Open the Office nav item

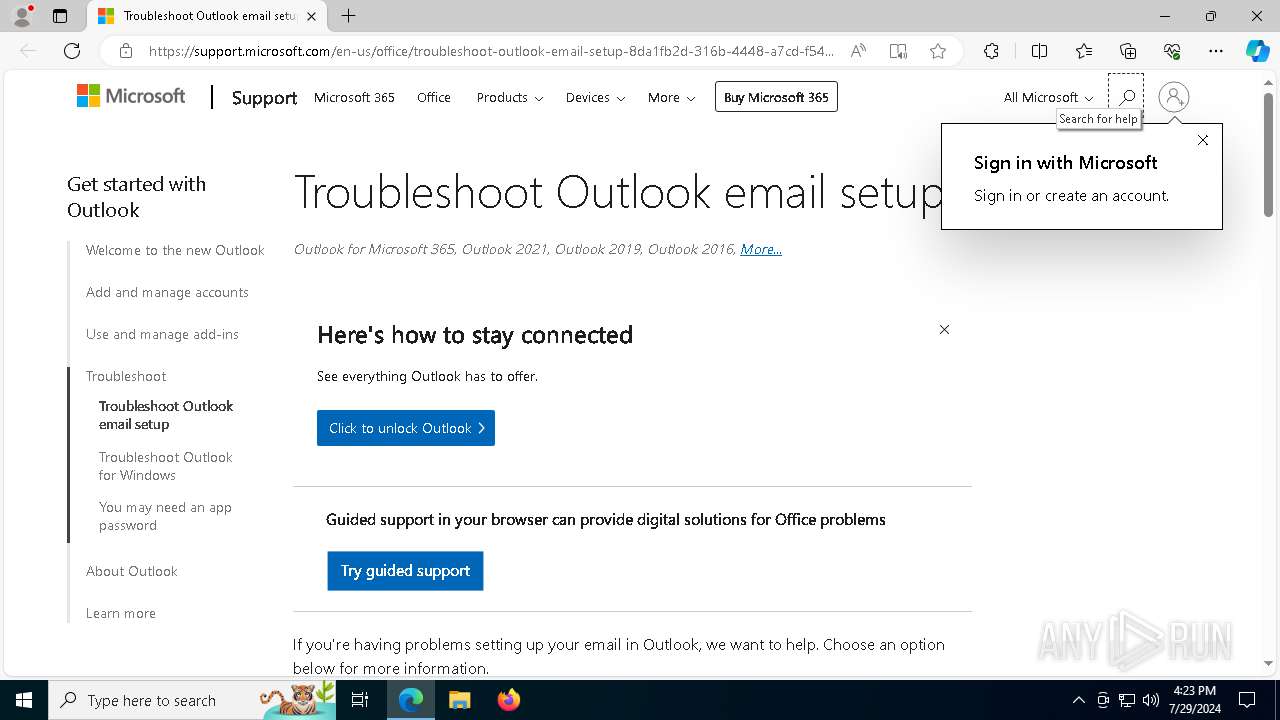pos(434,97)
